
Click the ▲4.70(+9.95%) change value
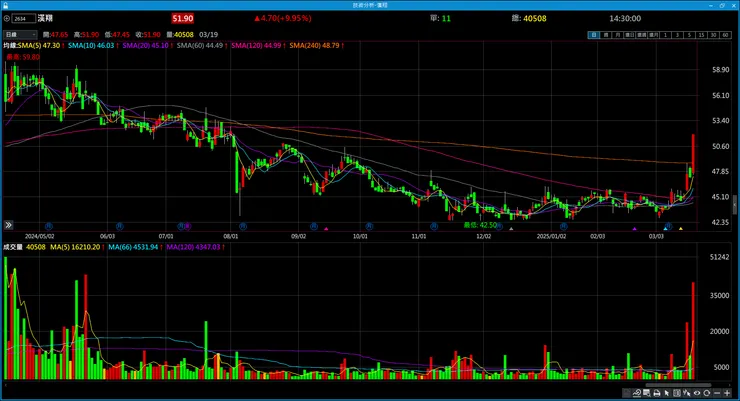pos(283,18)
